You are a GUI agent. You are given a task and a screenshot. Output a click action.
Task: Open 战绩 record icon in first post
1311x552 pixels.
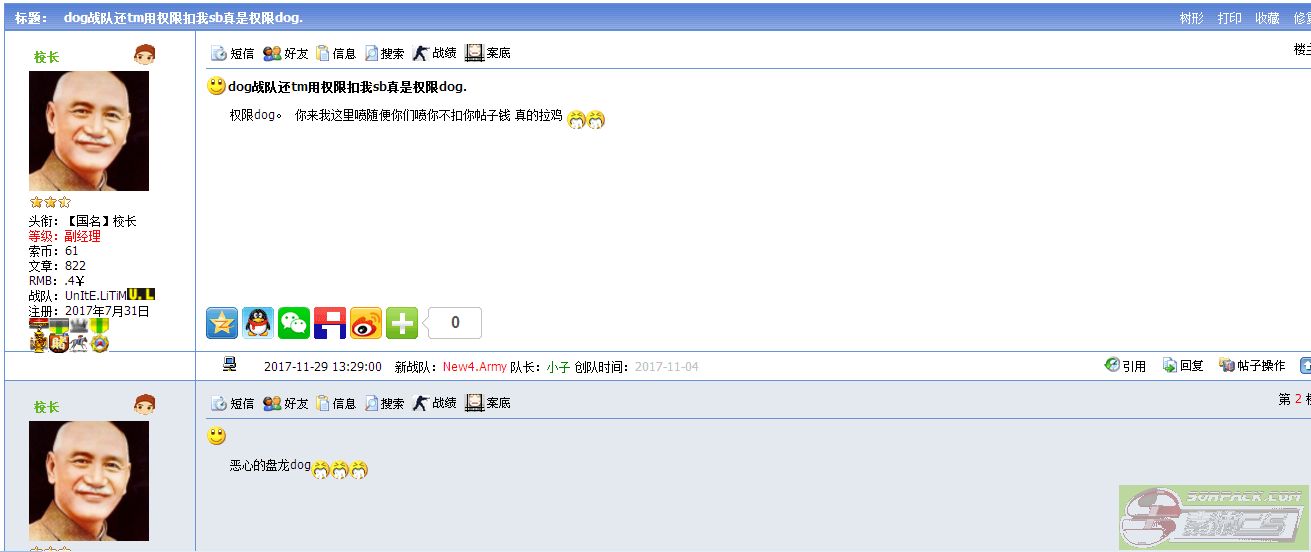click(435, 53)
